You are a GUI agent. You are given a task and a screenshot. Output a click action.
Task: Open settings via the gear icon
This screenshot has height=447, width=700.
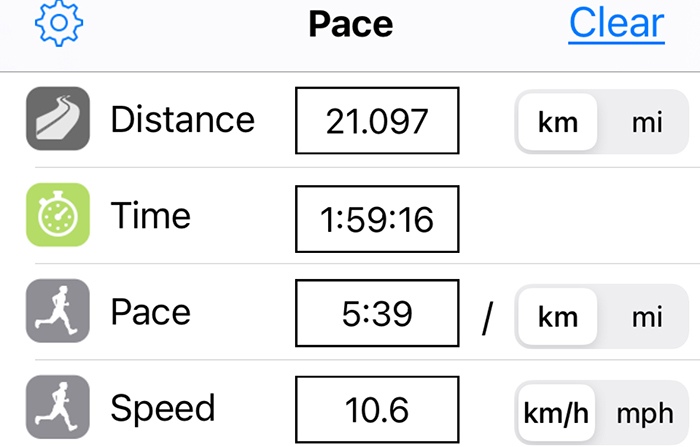[59, 22]
